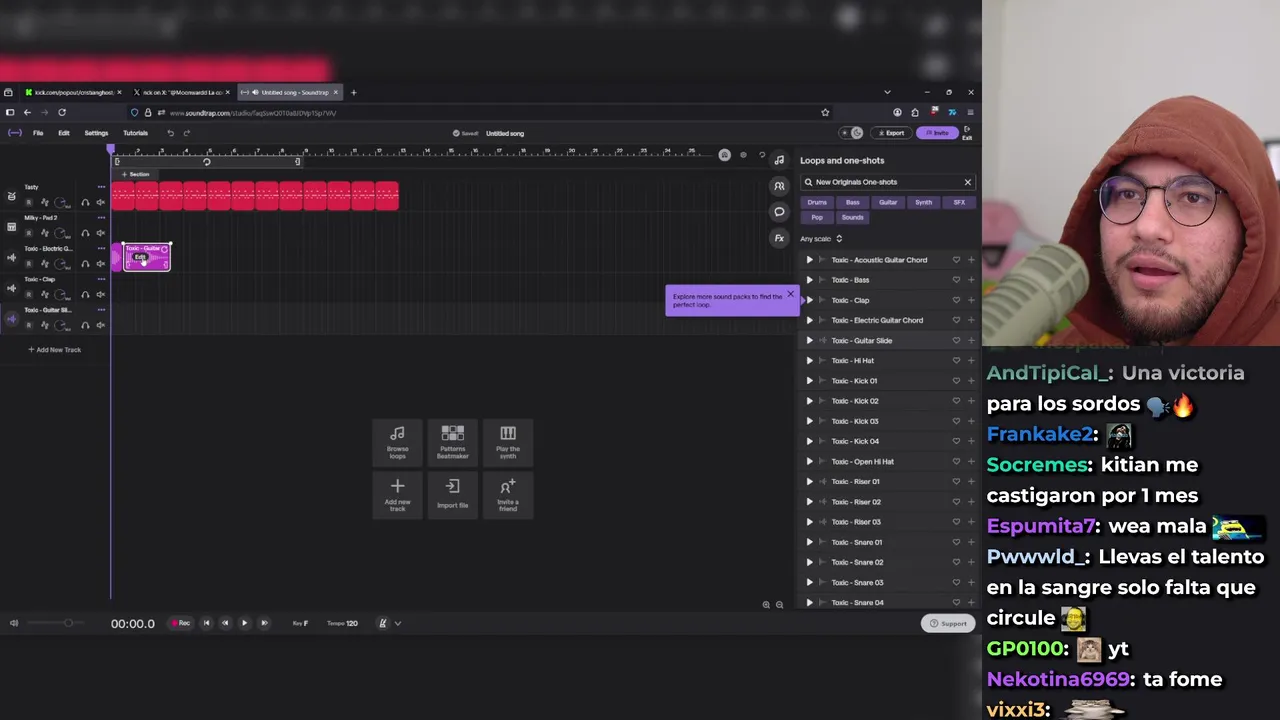The width and height of the screenshot is (1280, 720).
Task: Open the Tempo 120 setting
Action: 342,623
